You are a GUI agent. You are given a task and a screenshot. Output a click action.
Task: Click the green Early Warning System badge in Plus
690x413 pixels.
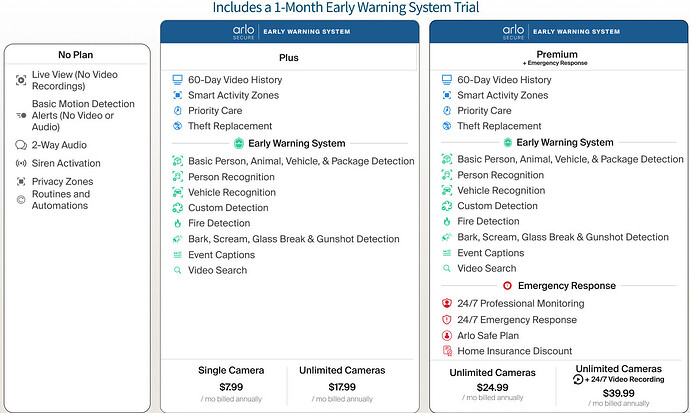pos(239,143)
